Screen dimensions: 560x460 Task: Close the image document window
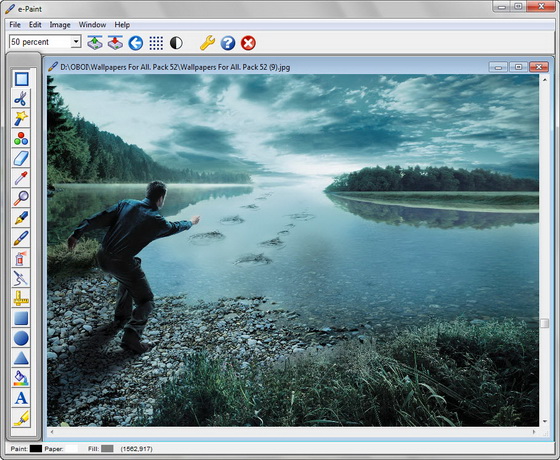pyautogui.click(x=539, y=67)
